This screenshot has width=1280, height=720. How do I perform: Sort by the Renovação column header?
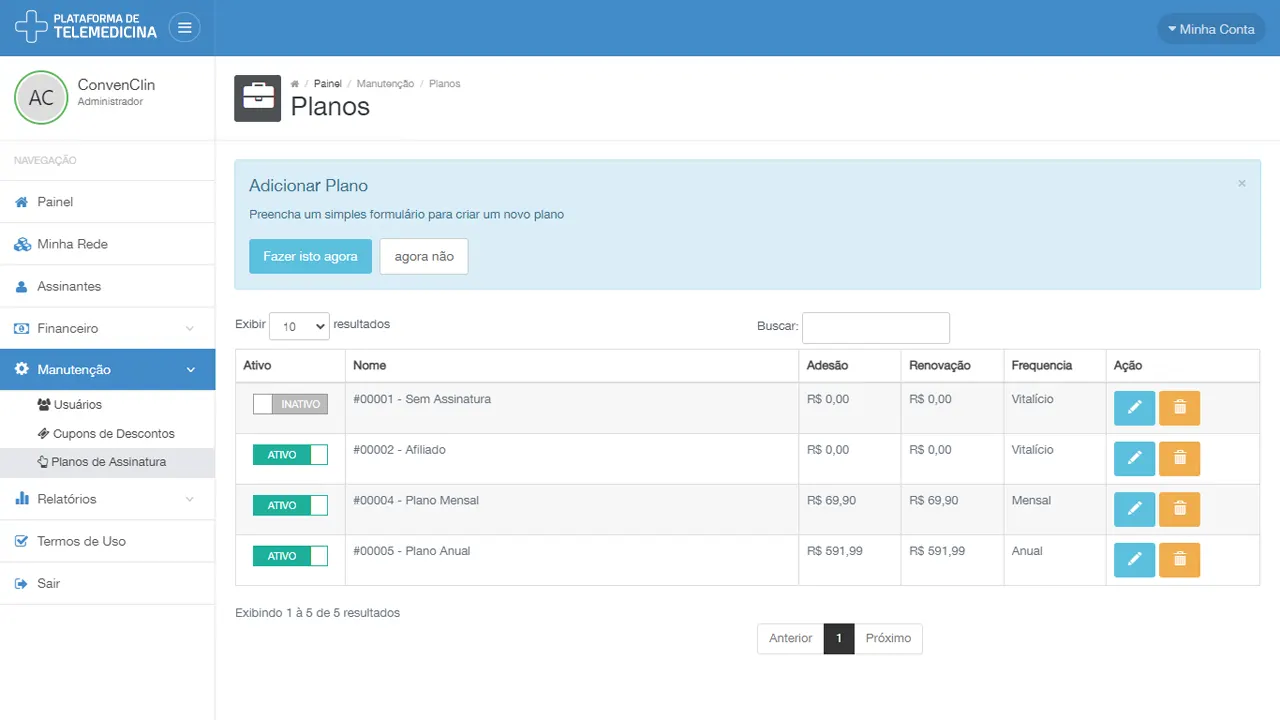click(x=952, y=366)
